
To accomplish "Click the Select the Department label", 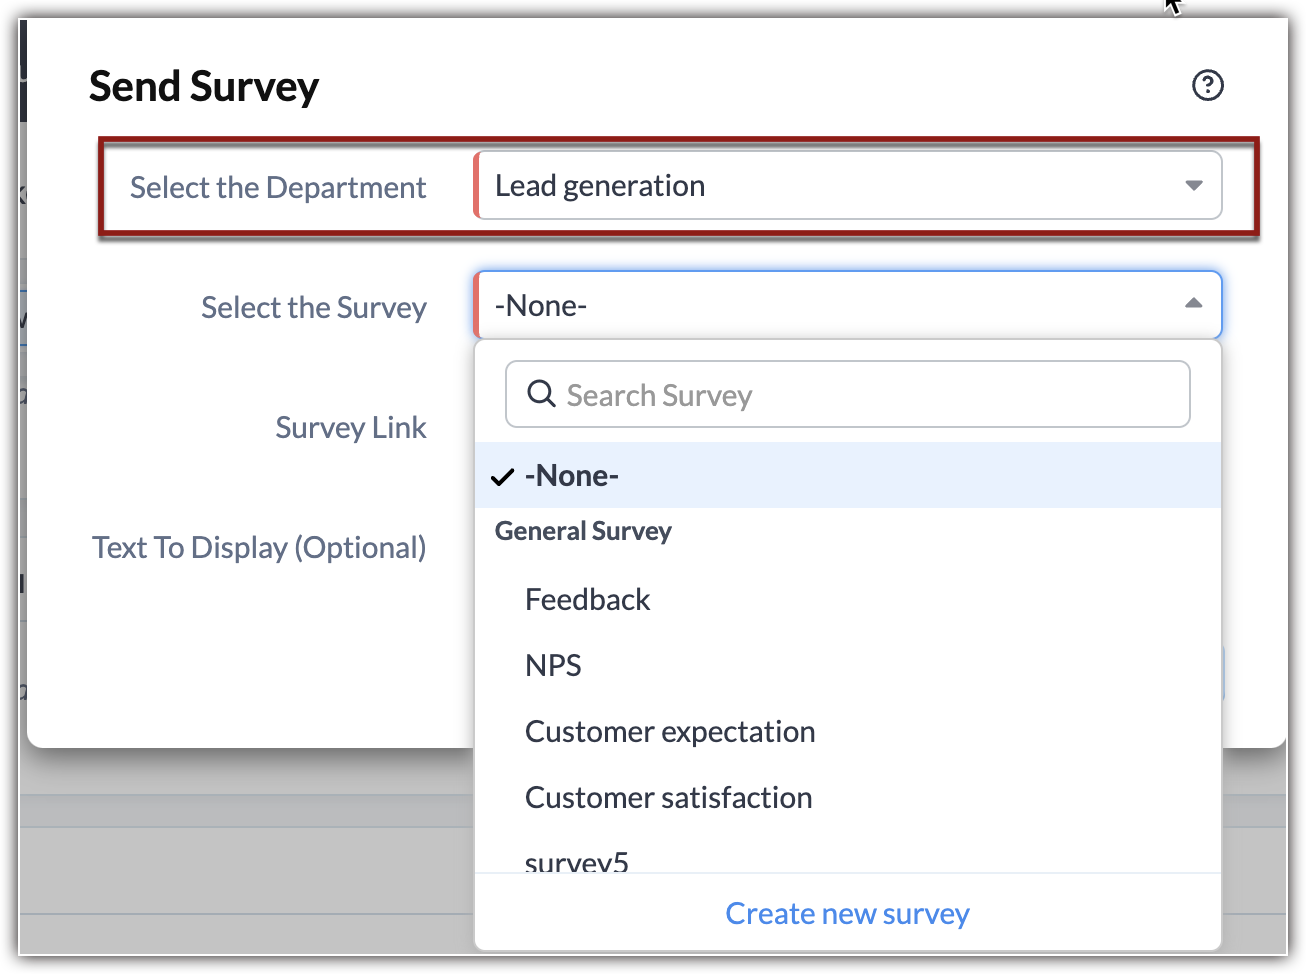I will 278,188.
